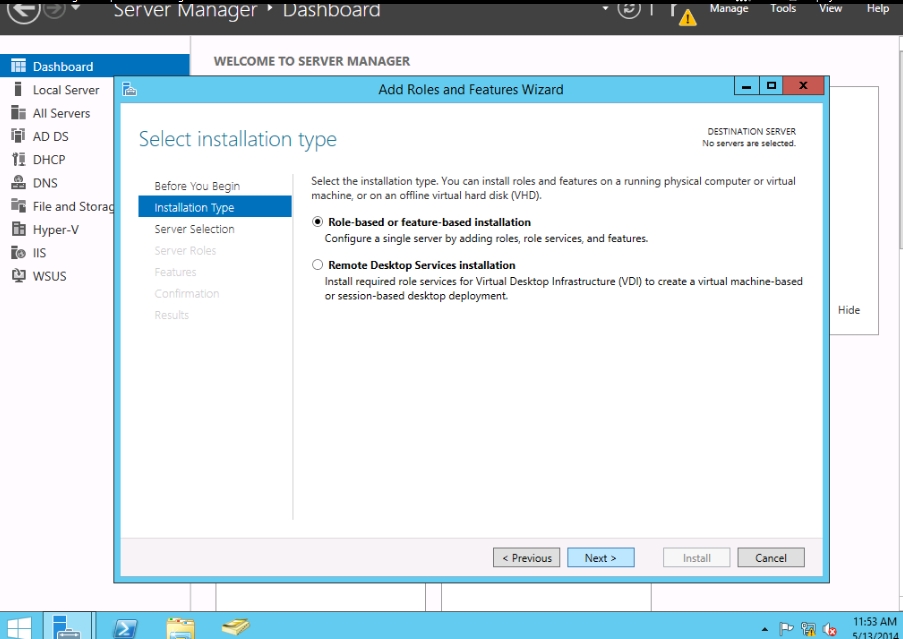Launch PowerShell from the taskbar
903x639 pixels.
[125, 627]
